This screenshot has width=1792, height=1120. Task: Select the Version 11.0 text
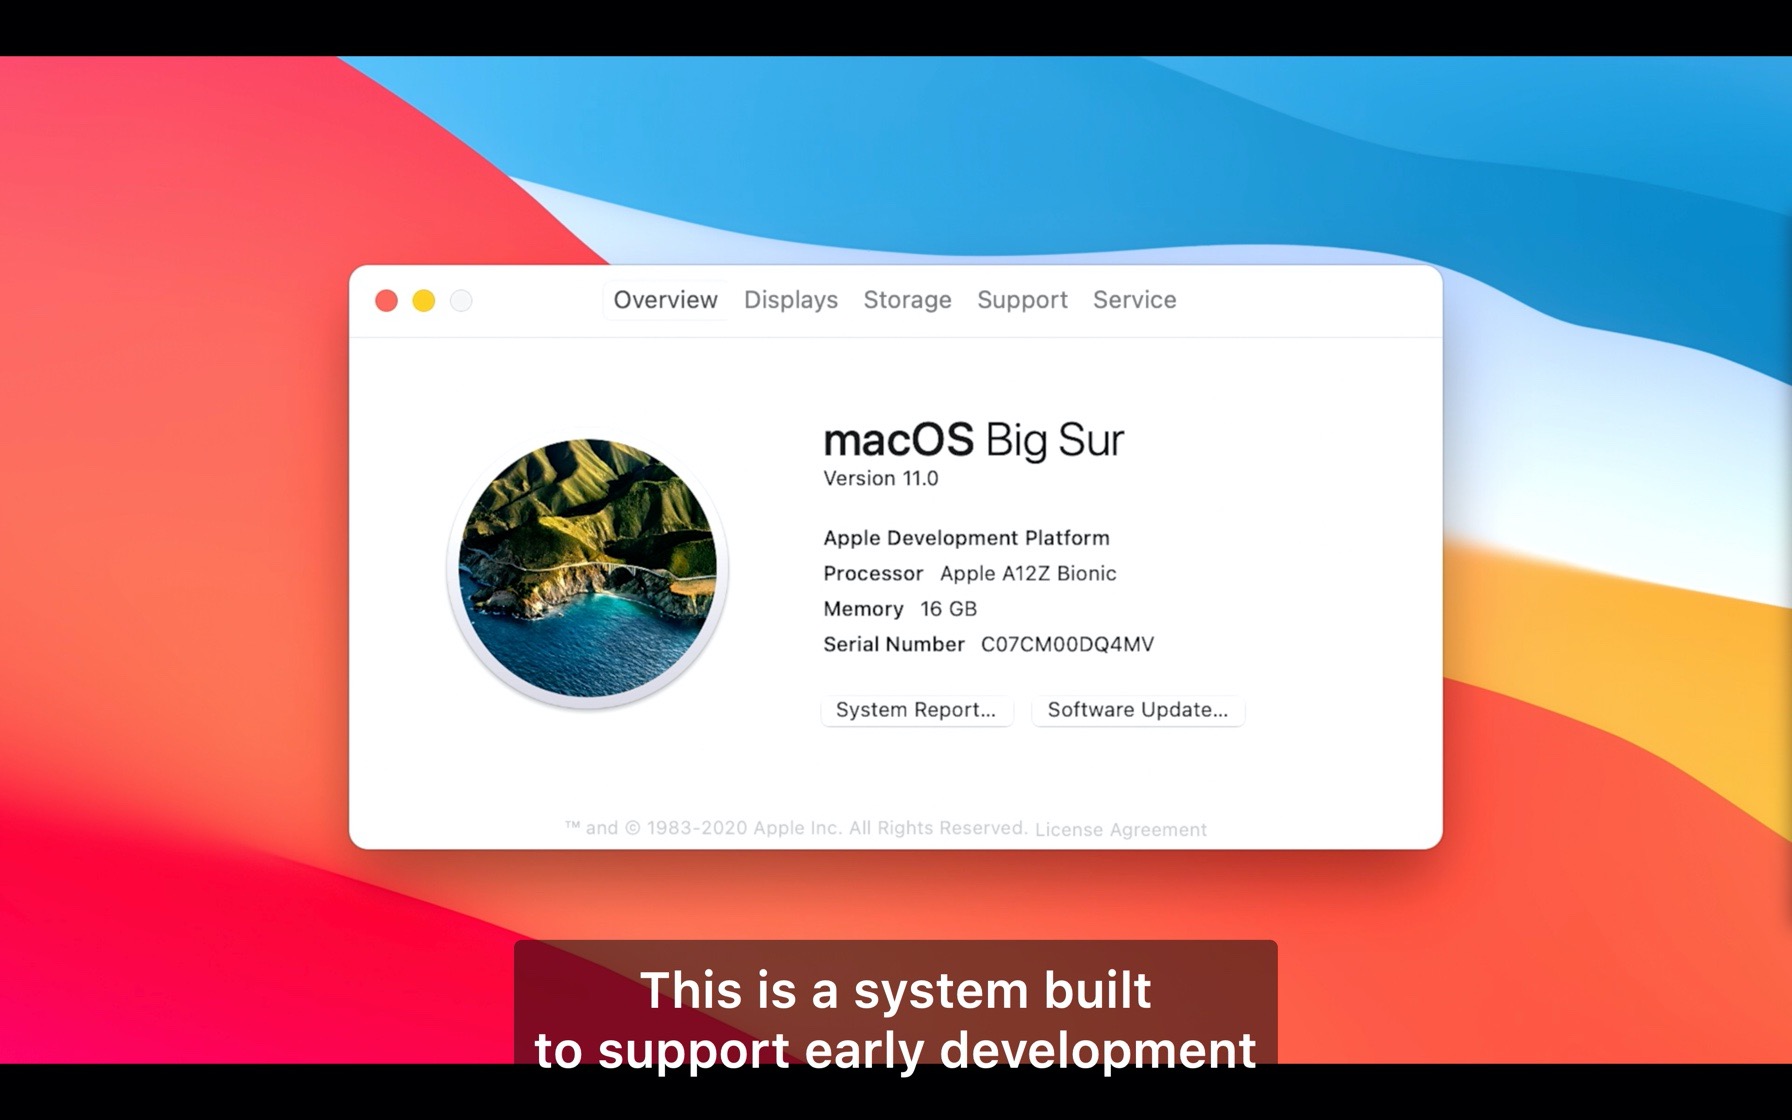click(x=881, y=478)
